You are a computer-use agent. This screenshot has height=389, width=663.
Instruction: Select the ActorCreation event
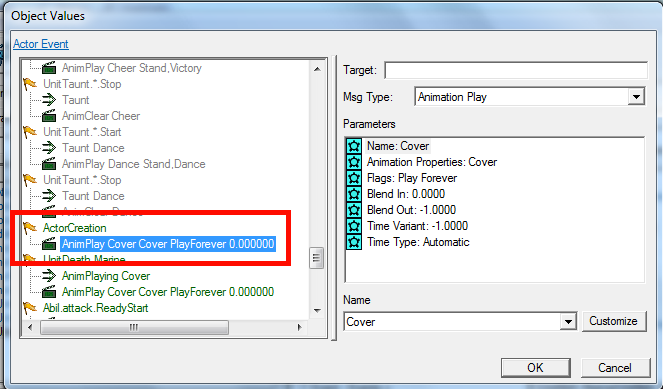click(74, 228)
